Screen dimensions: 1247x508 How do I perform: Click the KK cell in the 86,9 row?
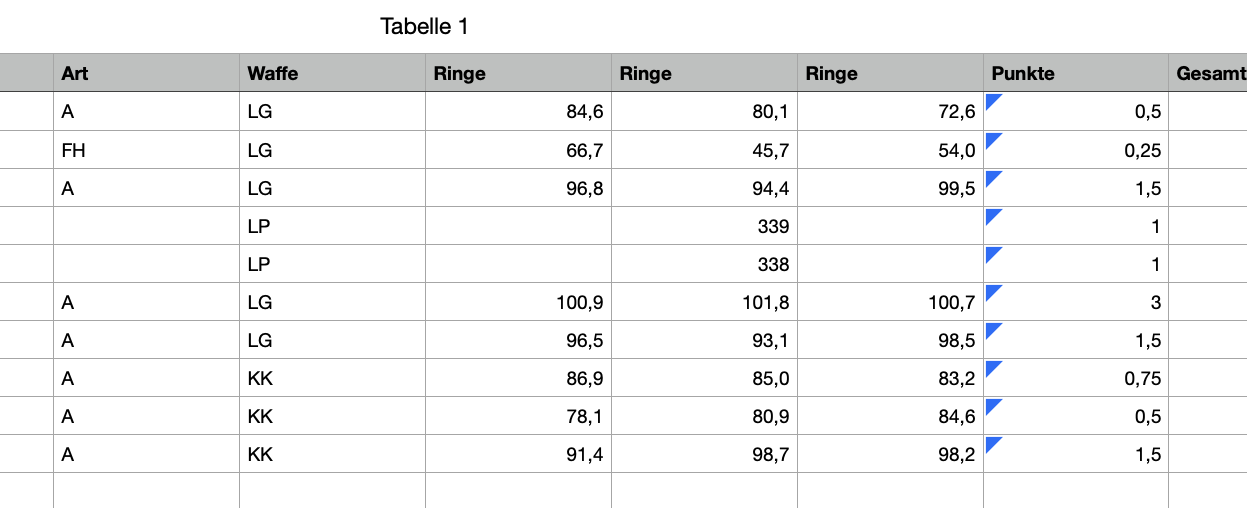tap(332, 378)
